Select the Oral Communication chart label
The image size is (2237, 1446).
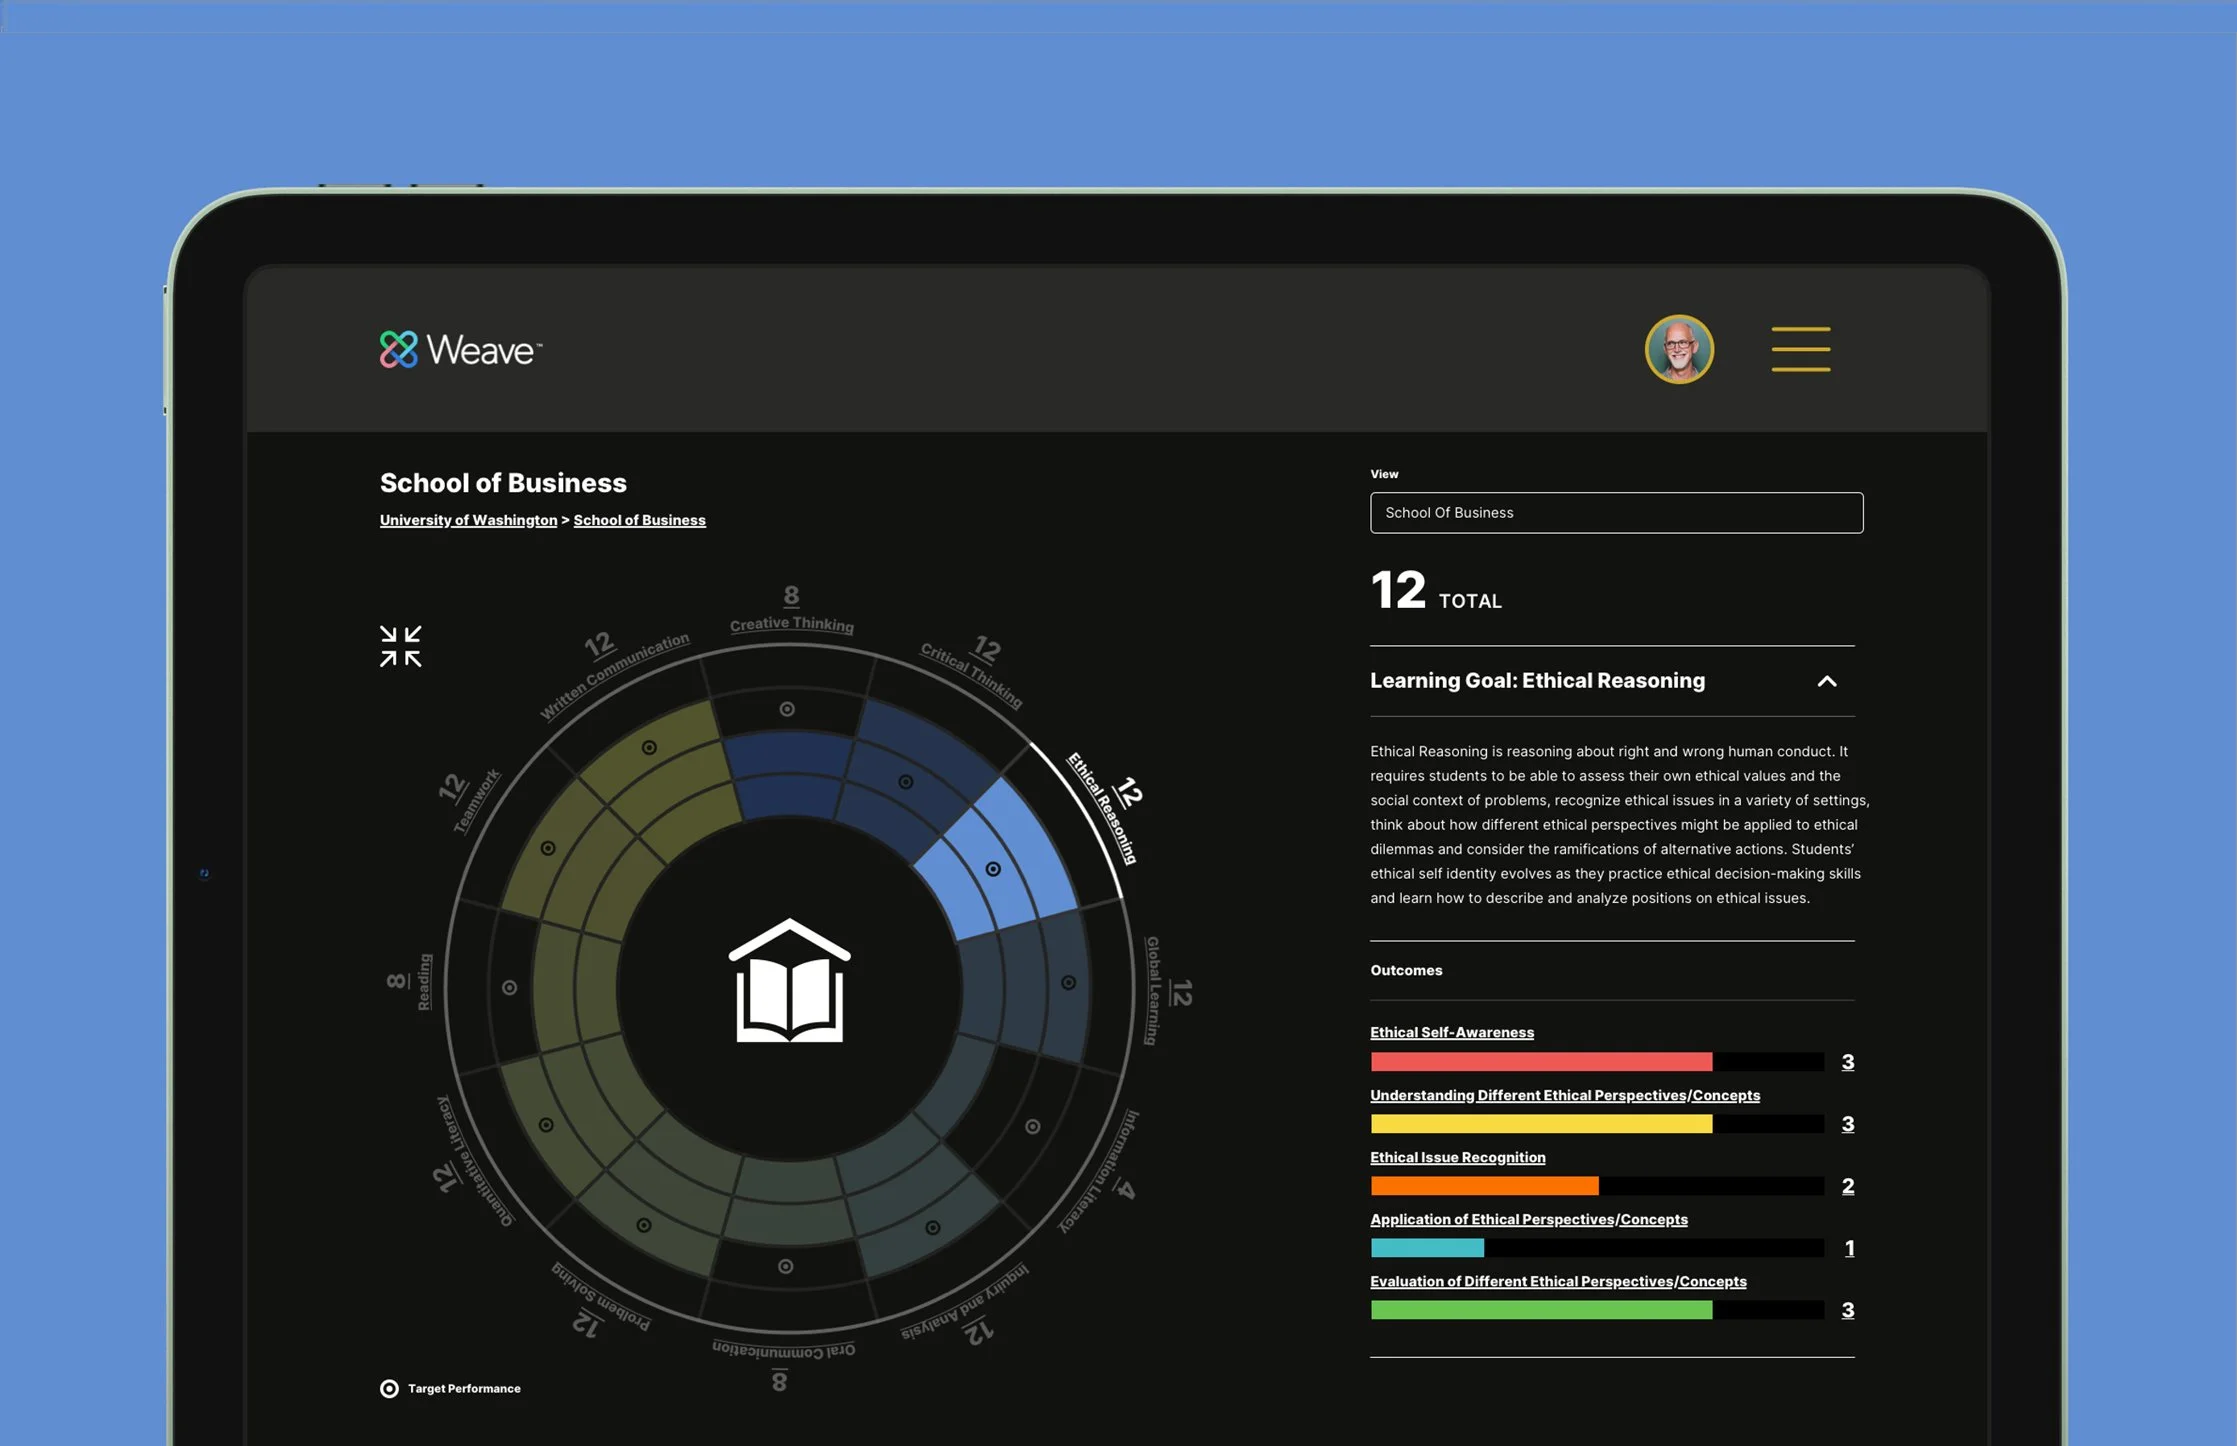point(783,1349)
